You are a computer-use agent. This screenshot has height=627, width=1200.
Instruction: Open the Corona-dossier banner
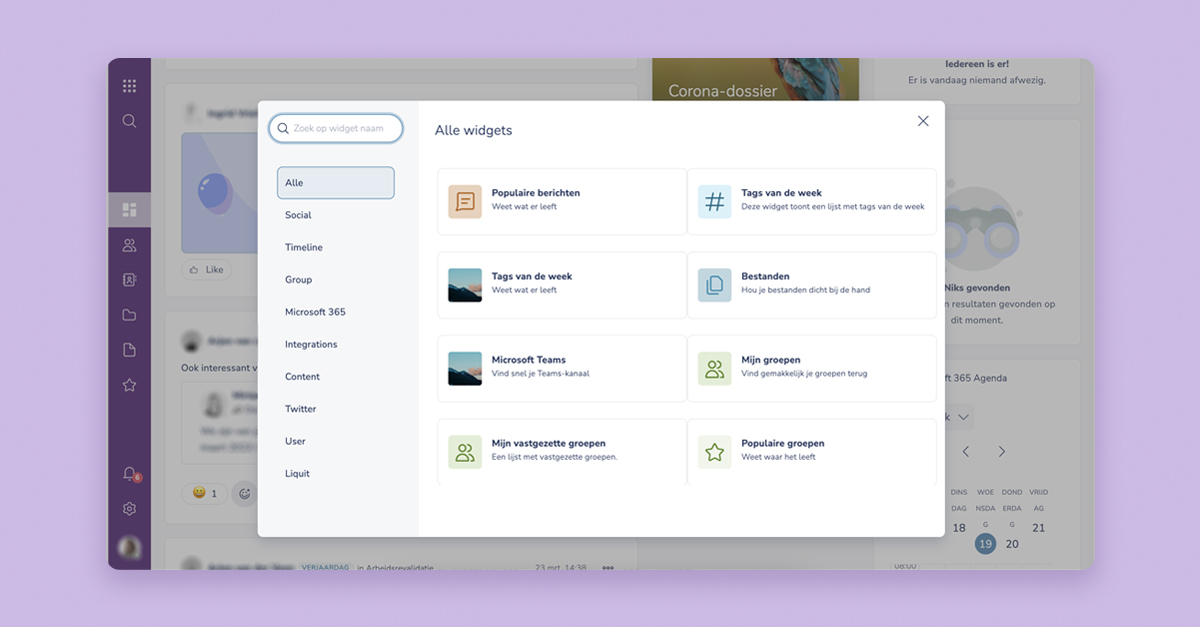point(755,80)
